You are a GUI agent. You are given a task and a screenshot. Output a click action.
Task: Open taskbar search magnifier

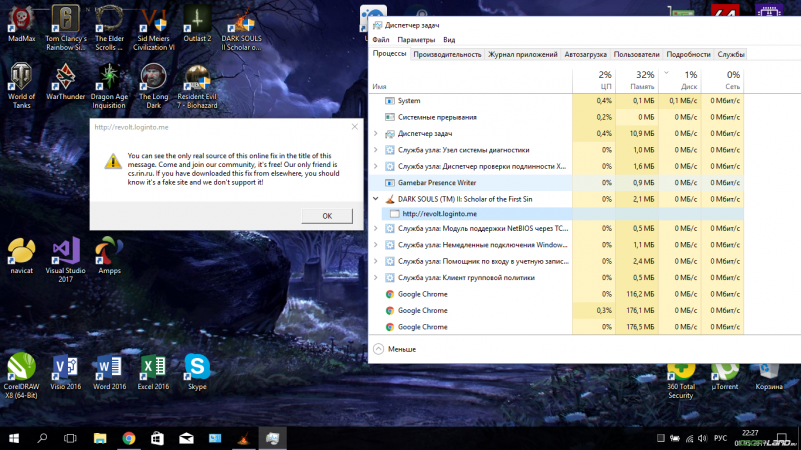42,438
